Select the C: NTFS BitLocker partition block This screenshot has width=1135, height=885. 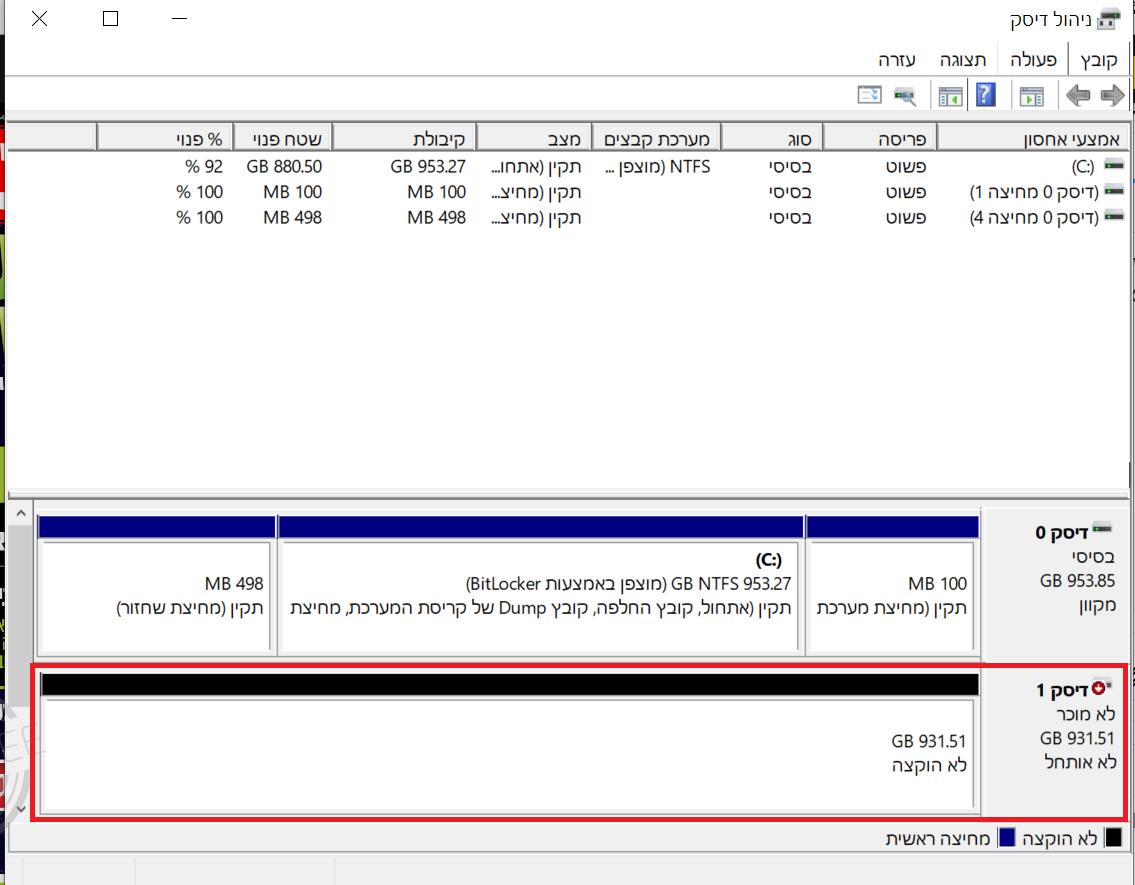click(x=541, y=585)
